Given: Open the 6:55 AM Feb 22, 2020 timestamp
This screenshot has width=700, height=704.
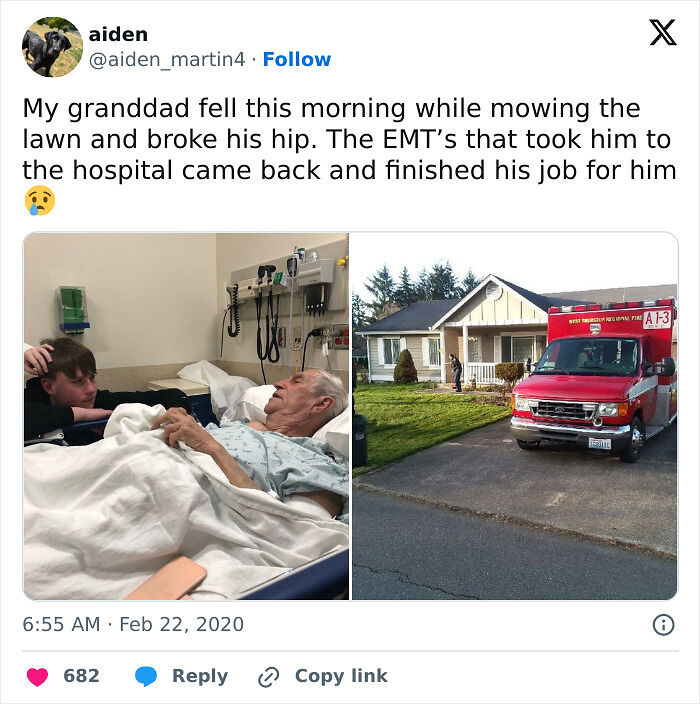Looking at the screenshot, I should pyautogui.click(x=133, y=625).
